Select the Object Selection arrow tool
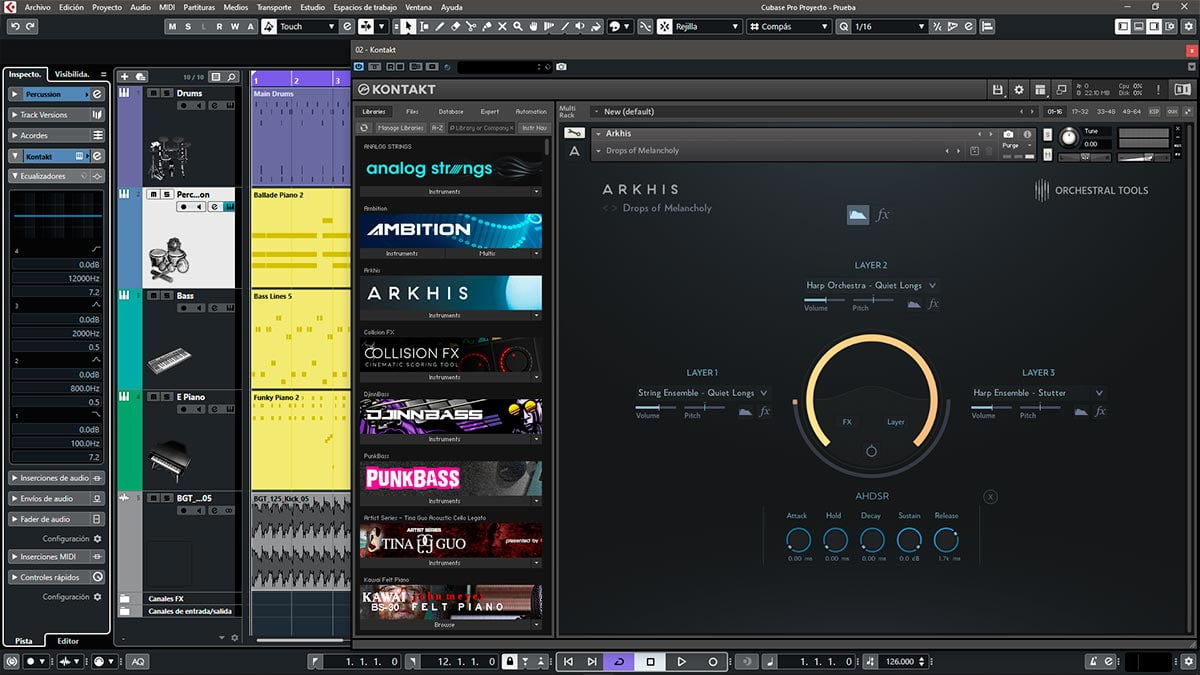The height and width of the screenshot is (675, 1200). (x=408, y=27)
